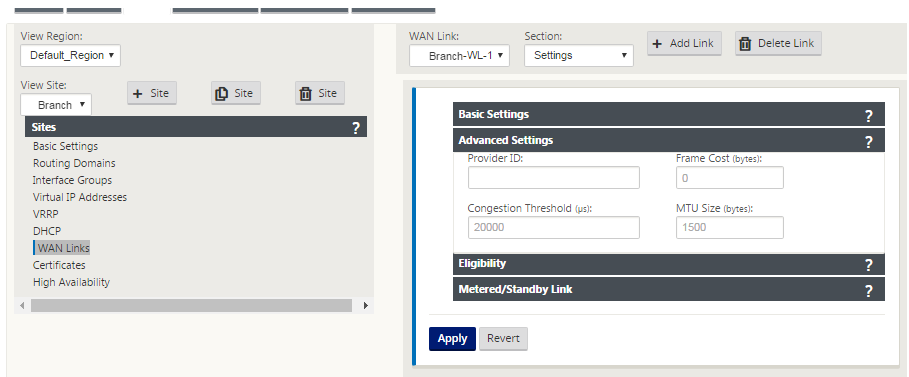Click the left arrow of horizontal scrollbar
This screenshot has height=377, width=909.
(x=23, y=305)
